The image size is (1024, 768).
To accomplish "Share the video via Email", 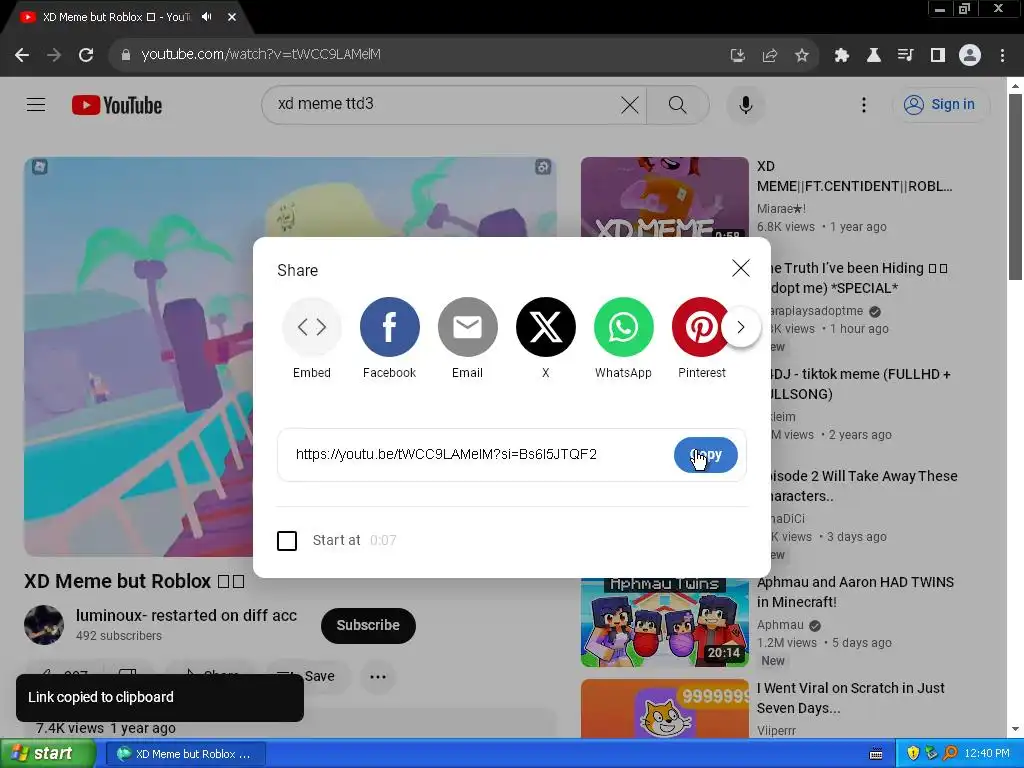I will (468, 327).
